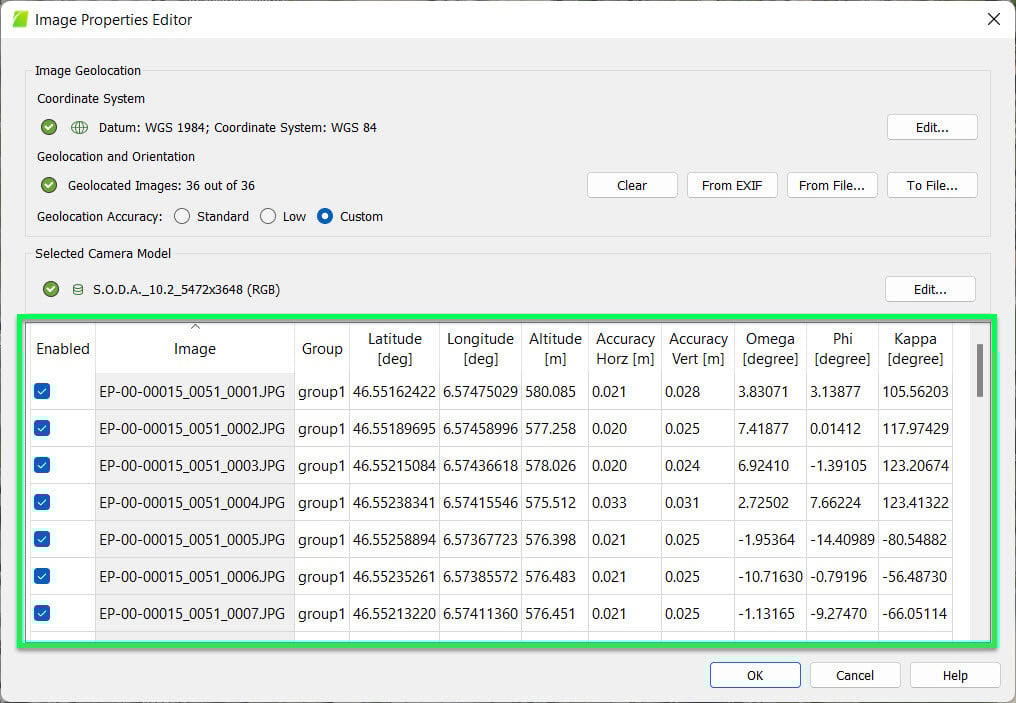This screenshot has height=703, width=1016.
Task: Click the green status icon for geolocated images
Action: click(48, 185)
